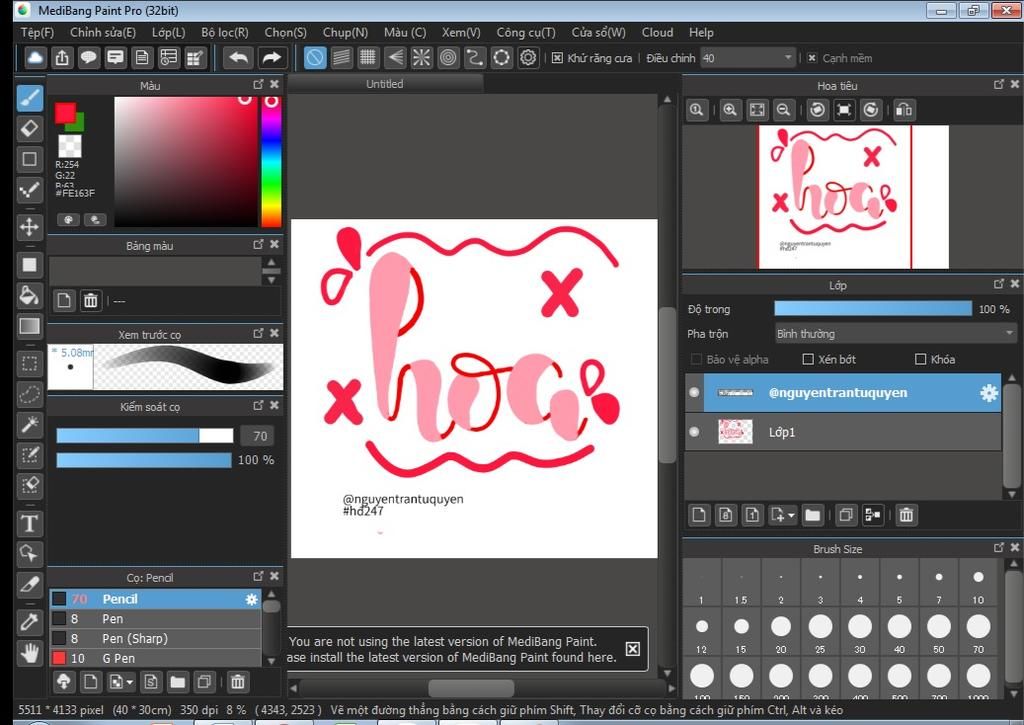Screen dimensions: 1024x725
Task: Click the red foreground color swatch
Action: 65,112
